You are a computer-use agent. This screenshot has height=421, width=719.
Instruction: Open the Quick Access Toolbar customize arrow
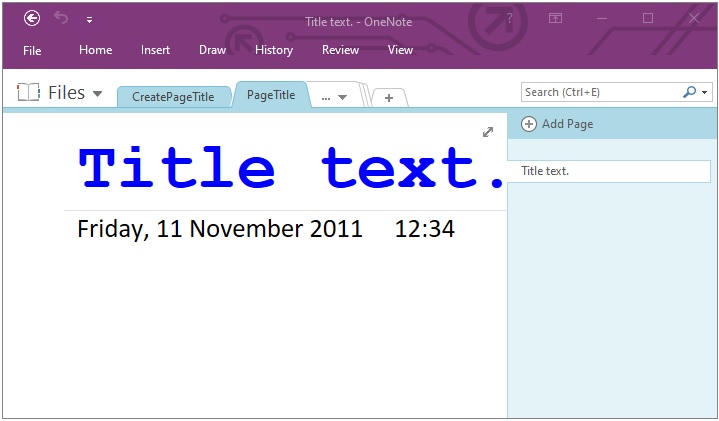click(89, 19)
